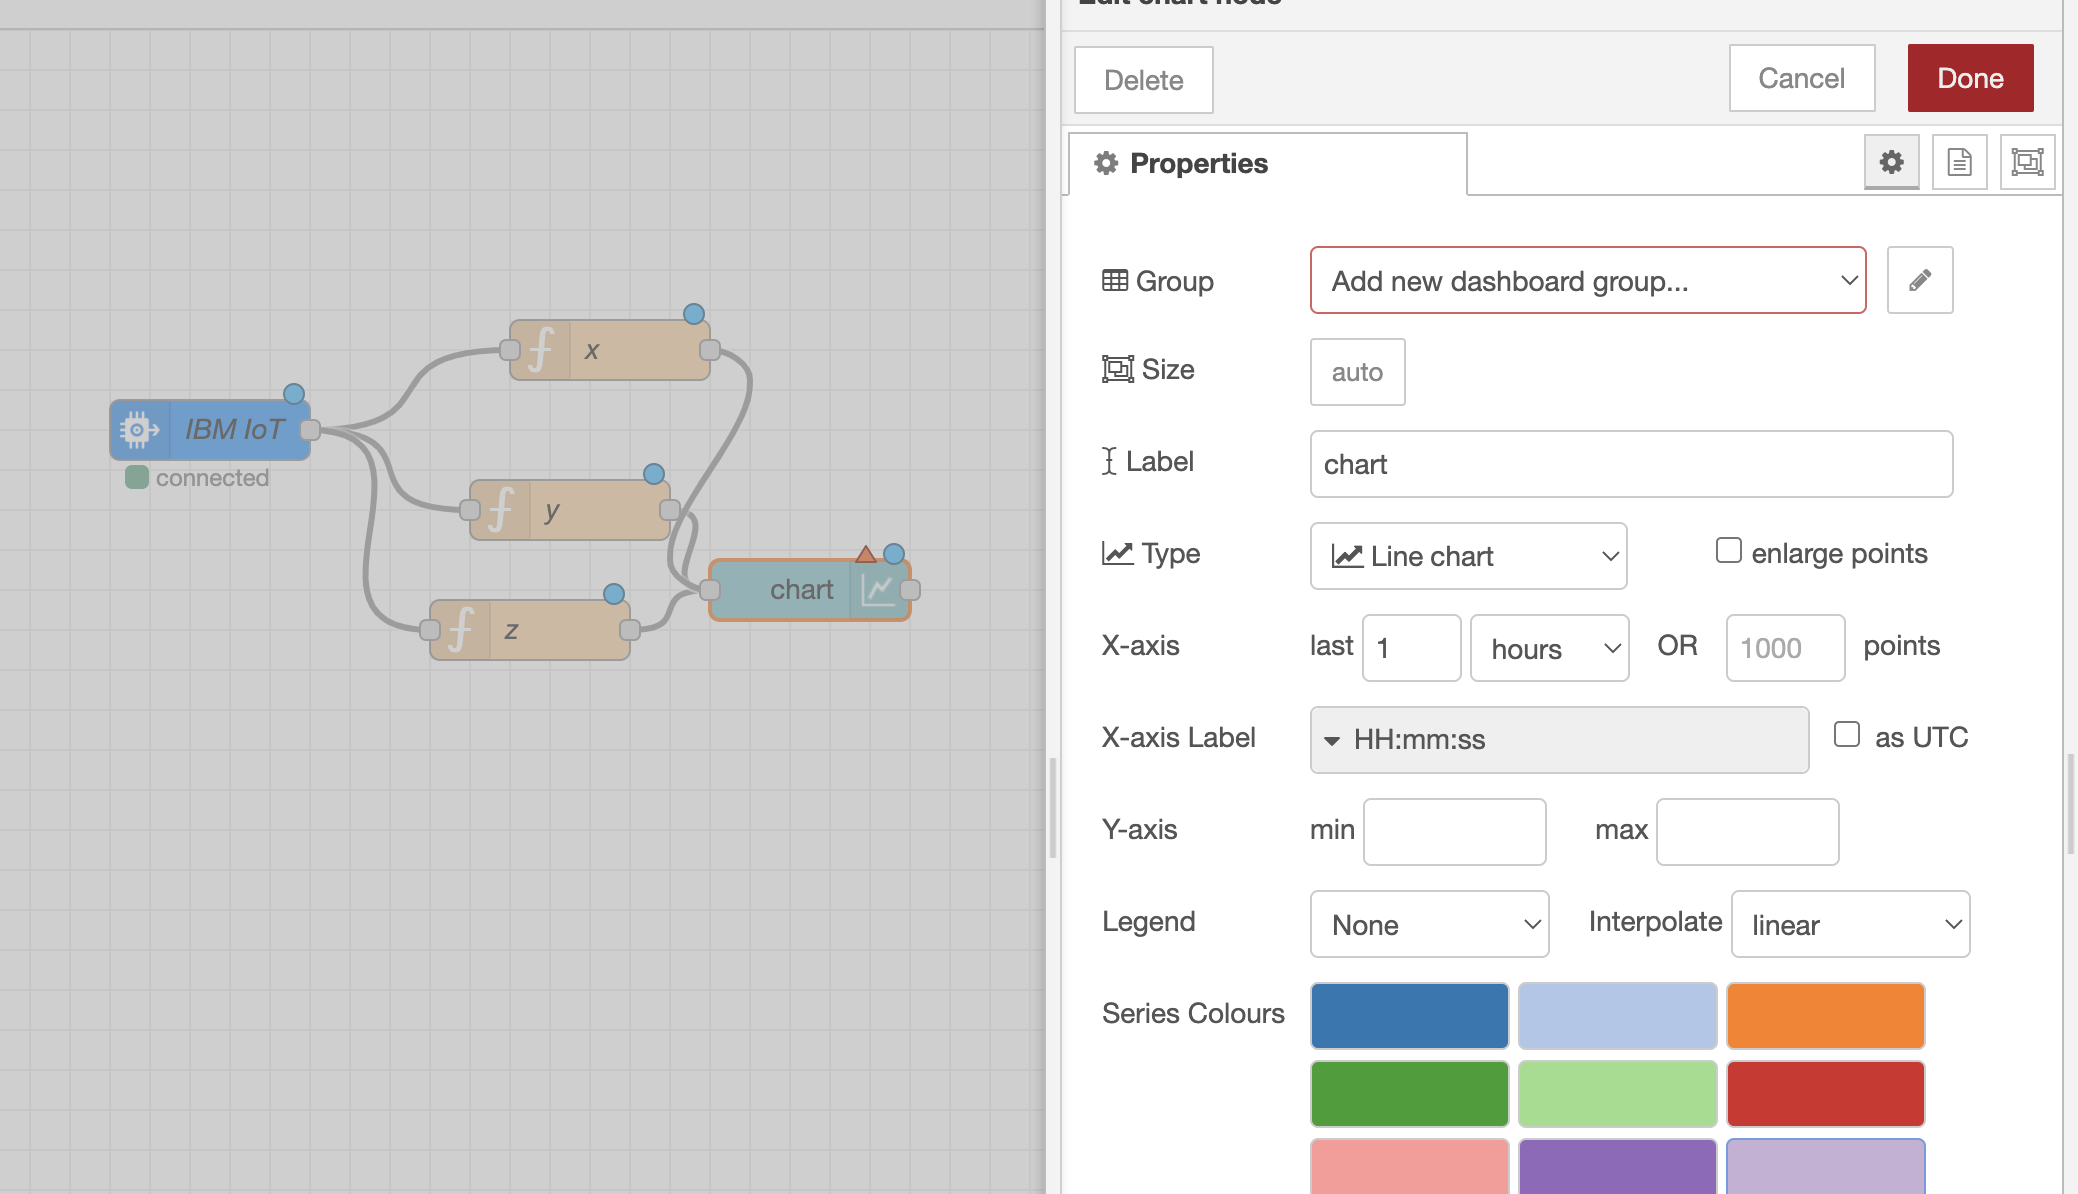Viewport: 2078px width, 1194px height.
Task: Pick the orange series colour swatch
Action: 1825,1015
